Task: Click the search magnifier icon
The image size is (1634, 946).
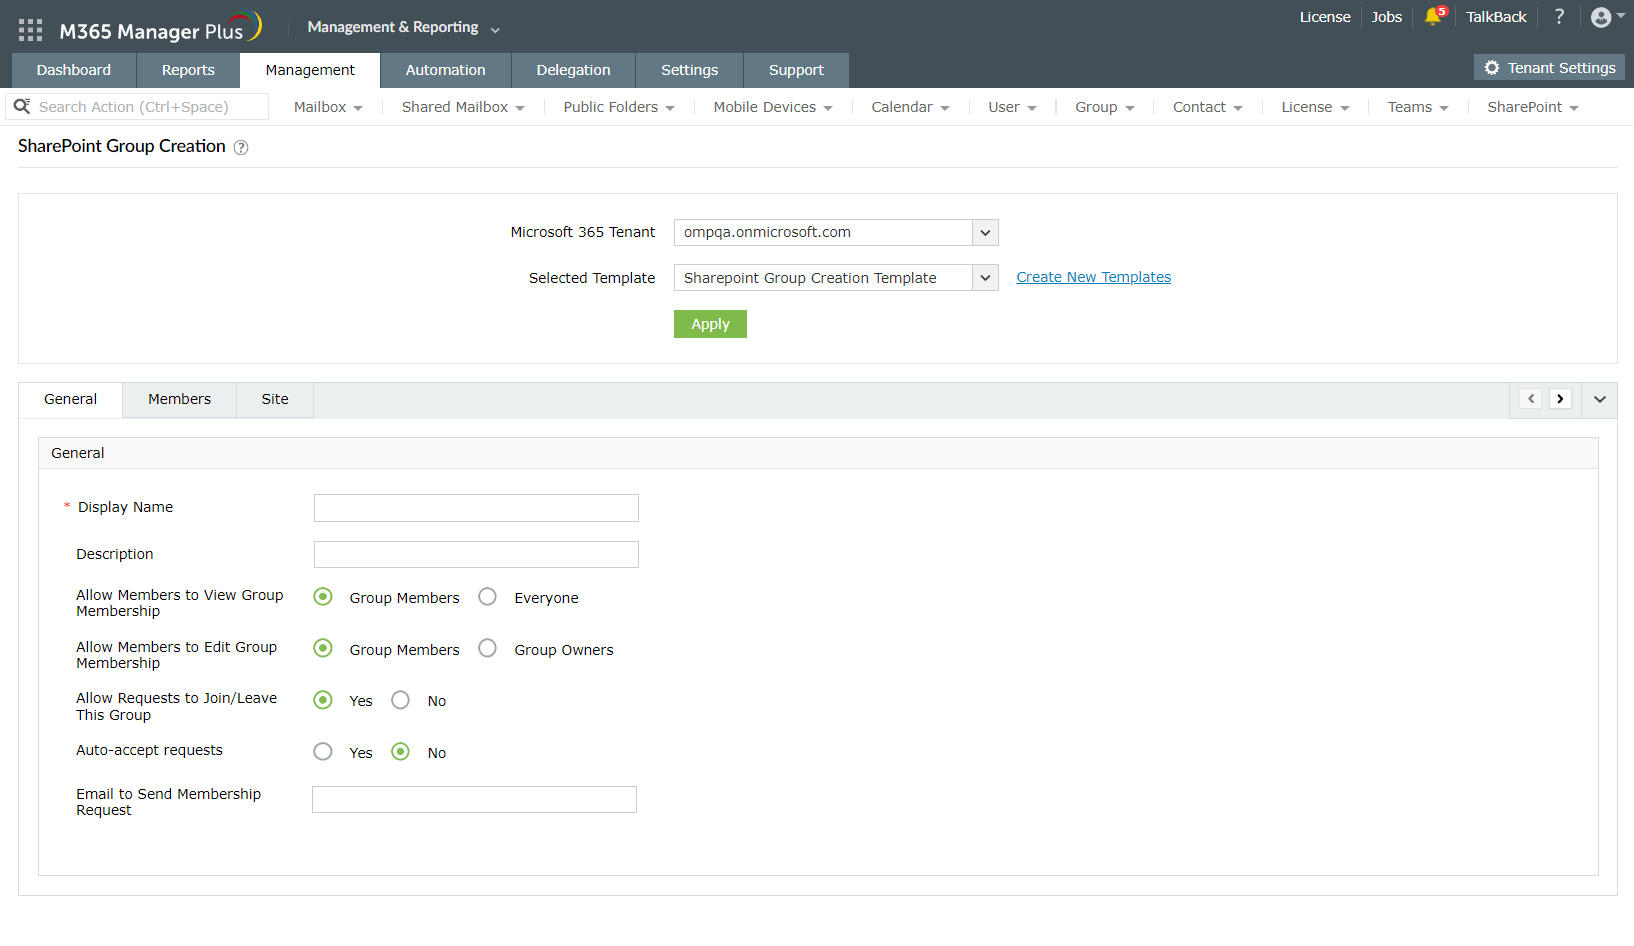Action: coord(22,106)
